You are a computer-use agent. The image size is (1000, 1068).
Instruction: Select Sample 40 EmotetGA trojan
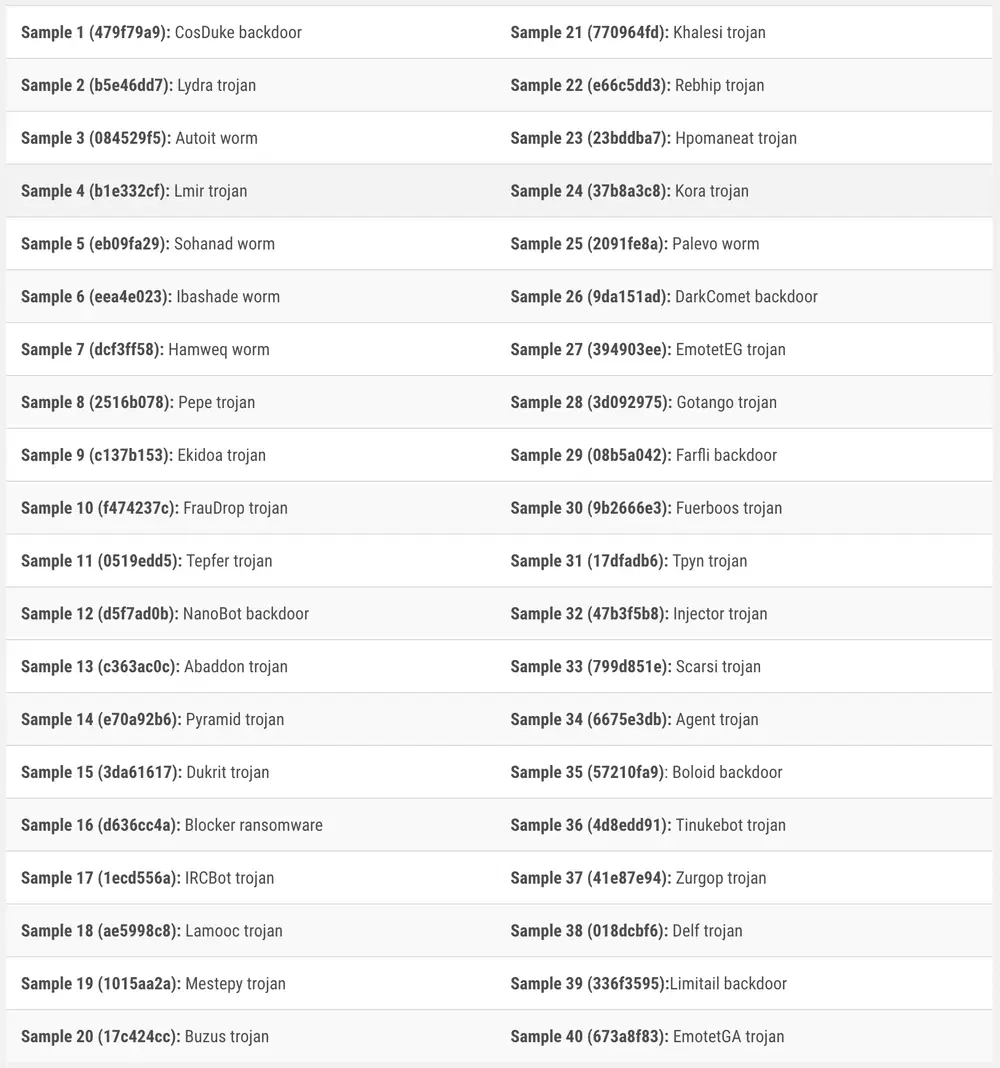[647, 1037]
